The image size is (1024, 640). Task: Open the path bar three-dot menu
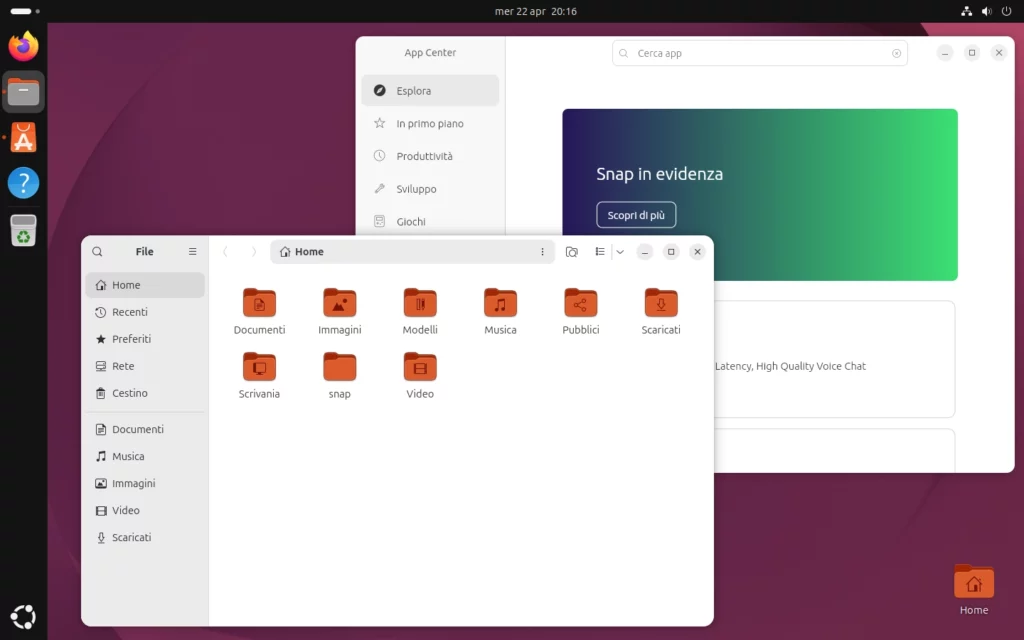coord(543,252)
